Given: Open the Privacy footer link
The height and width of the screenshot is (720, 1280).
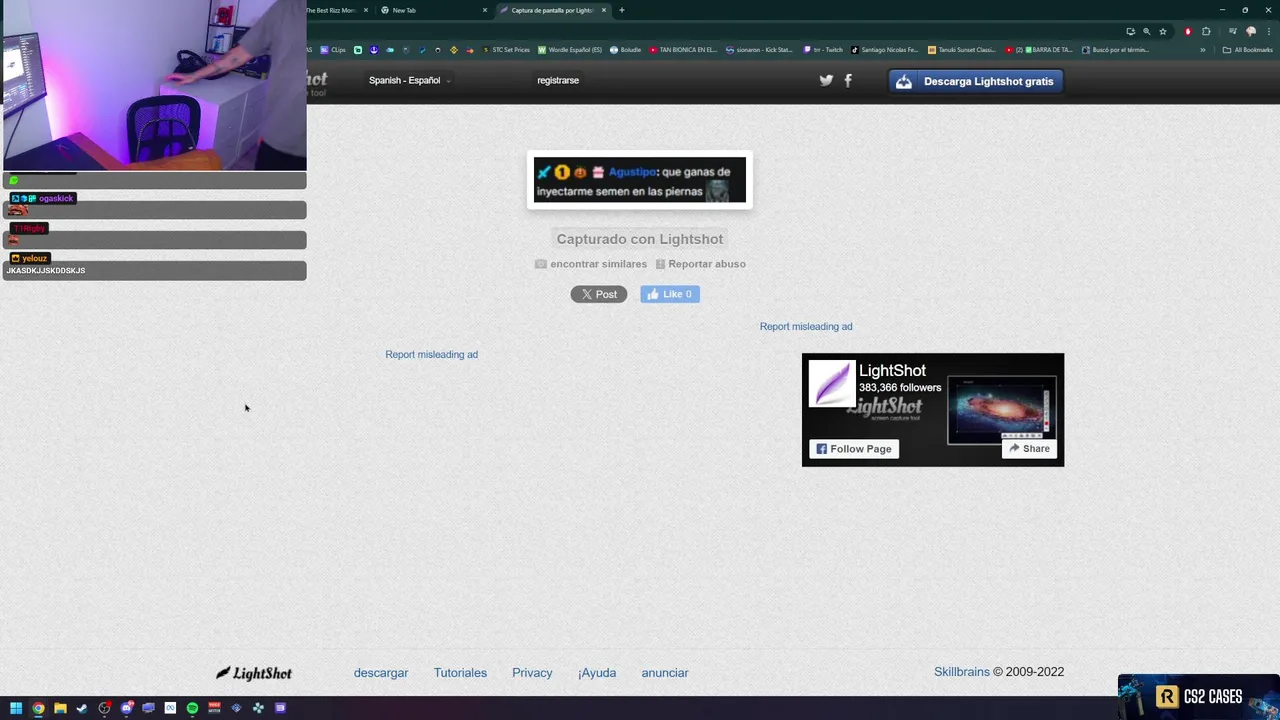Looking at the screenshot, I should pos(532,673).
